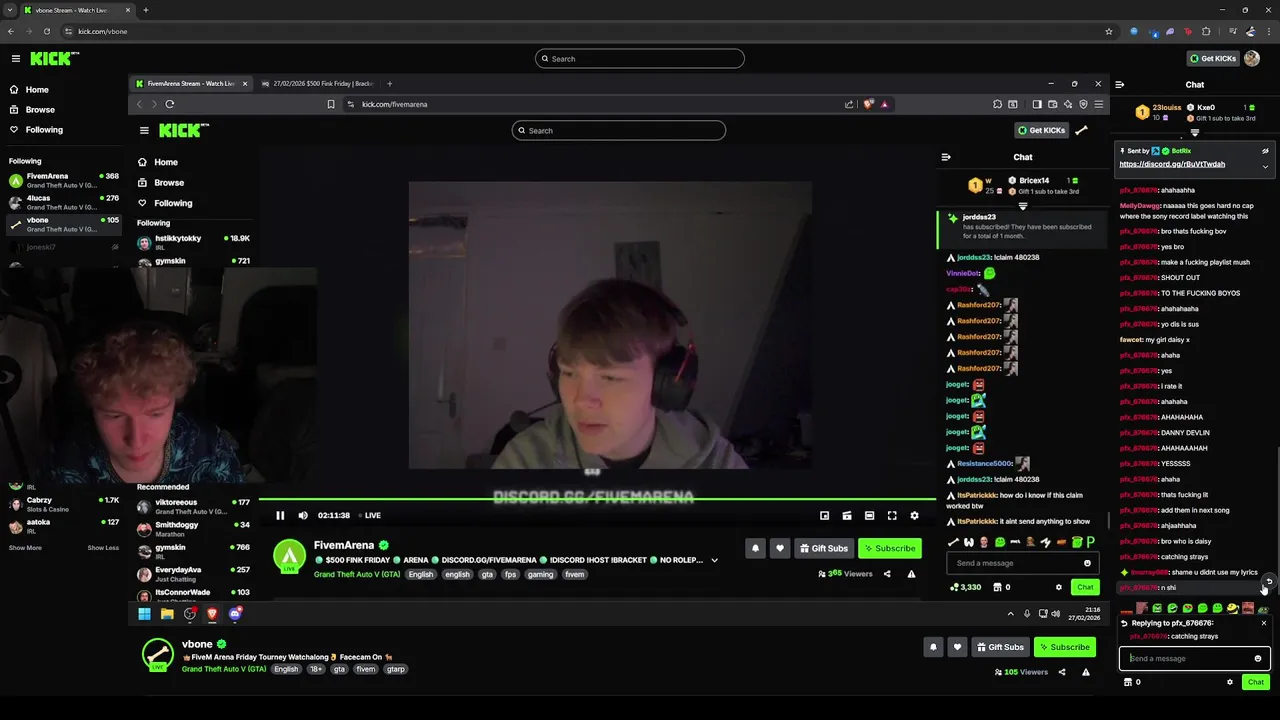Click the English language tag under vbone
1280x720 pixels.
pyautogui.click(x=286, y=669)
